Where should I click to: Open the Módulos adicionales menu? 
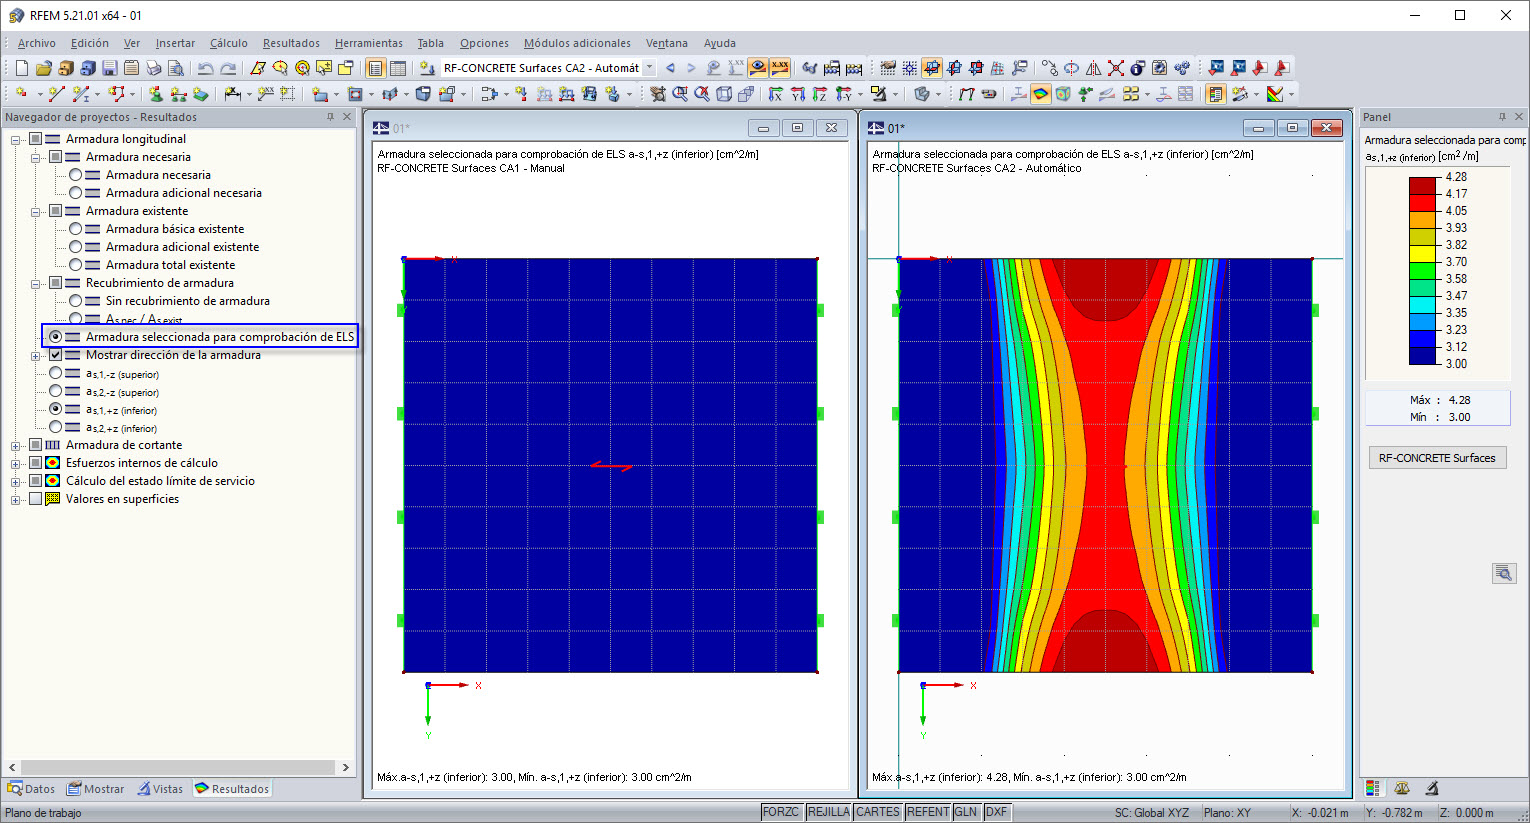[577, 43]
